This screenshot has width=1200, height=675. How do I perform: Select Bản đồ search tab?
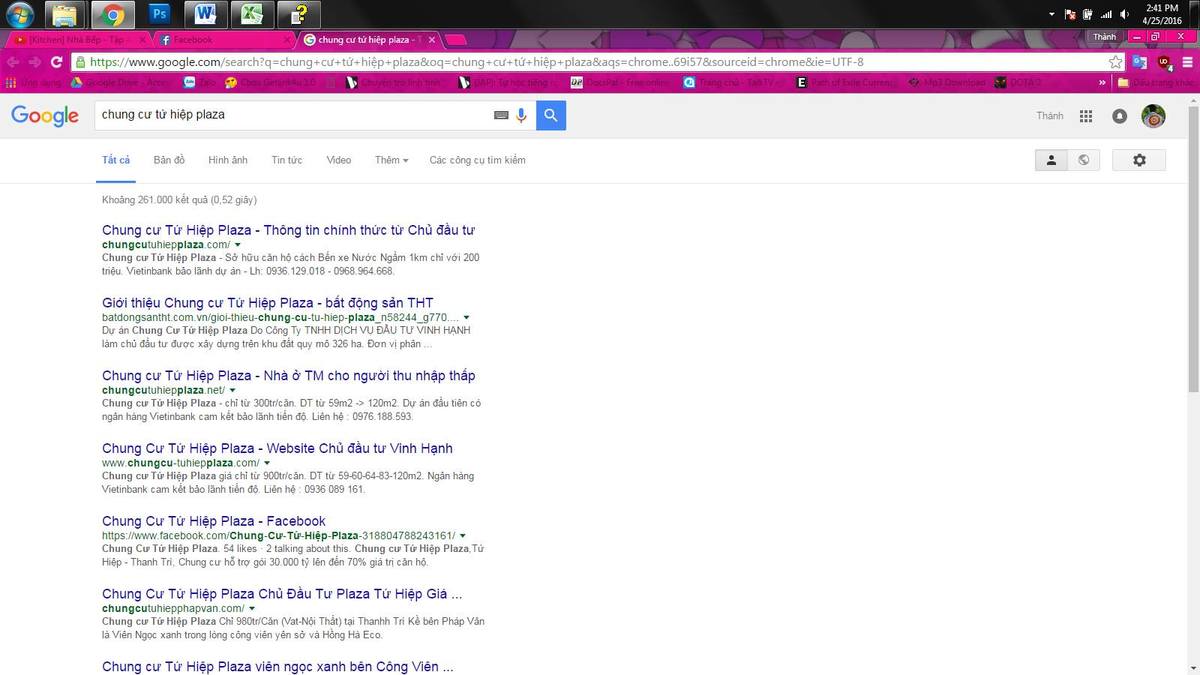click(x=169, y=160)
